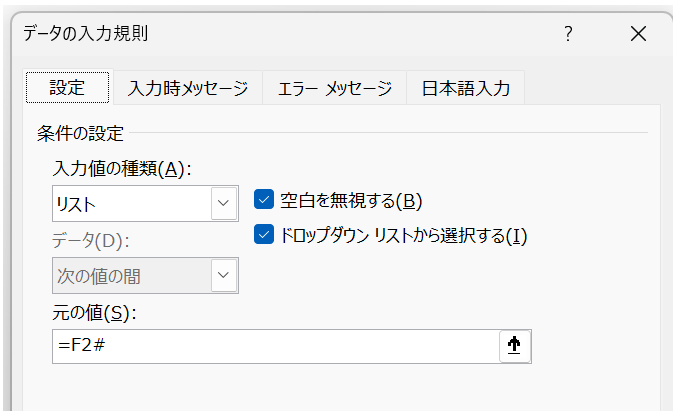This screenshot has width=684, height=411.
Task: Click the chevron arrow beside リスト
Action: (224, 203)
